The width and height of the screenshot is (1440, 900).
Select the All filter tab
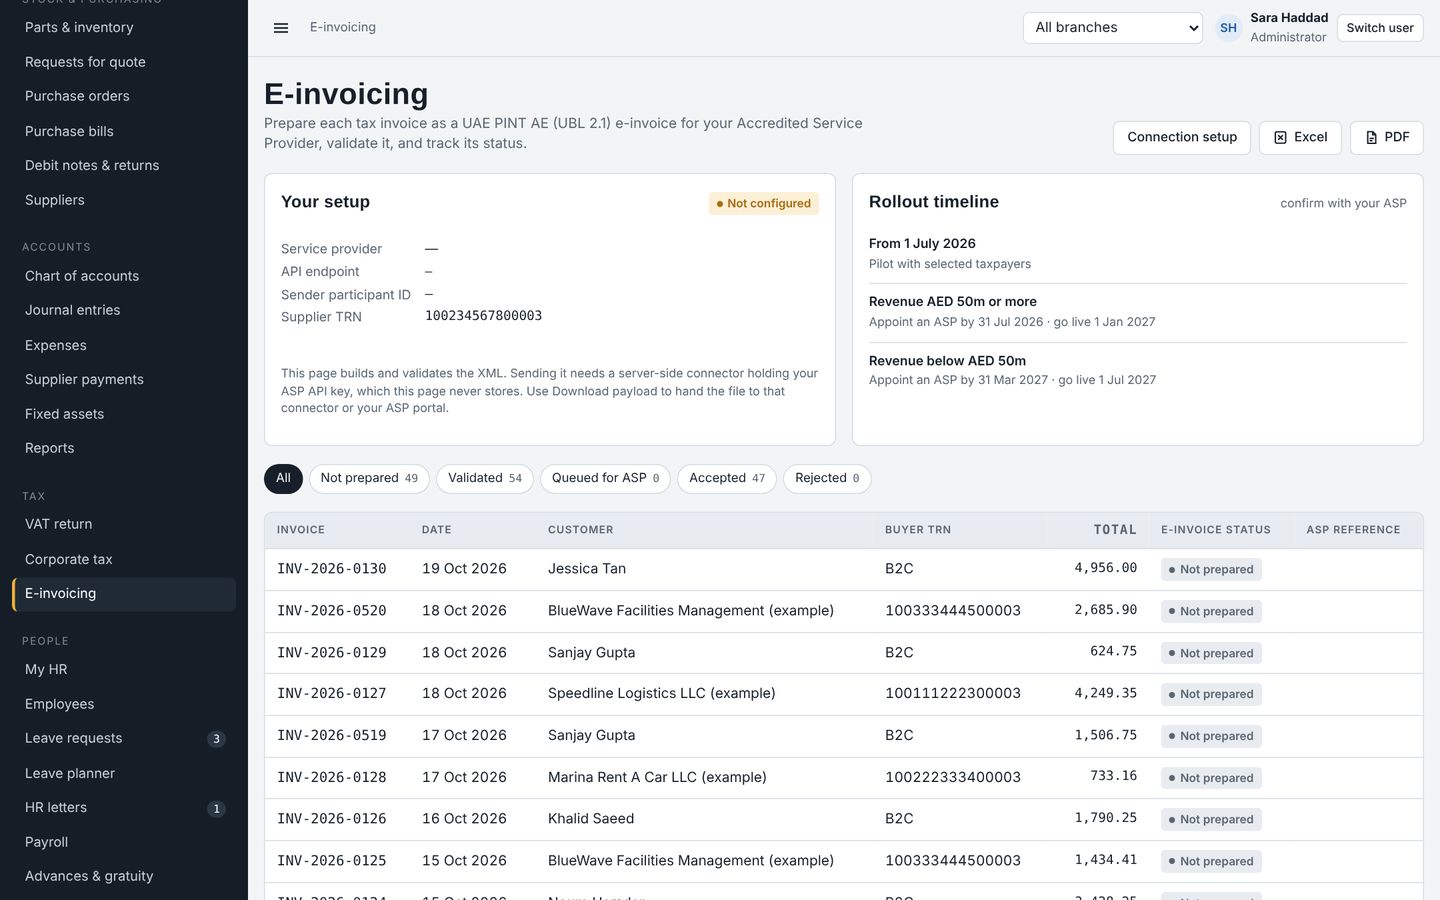[283, 478]
